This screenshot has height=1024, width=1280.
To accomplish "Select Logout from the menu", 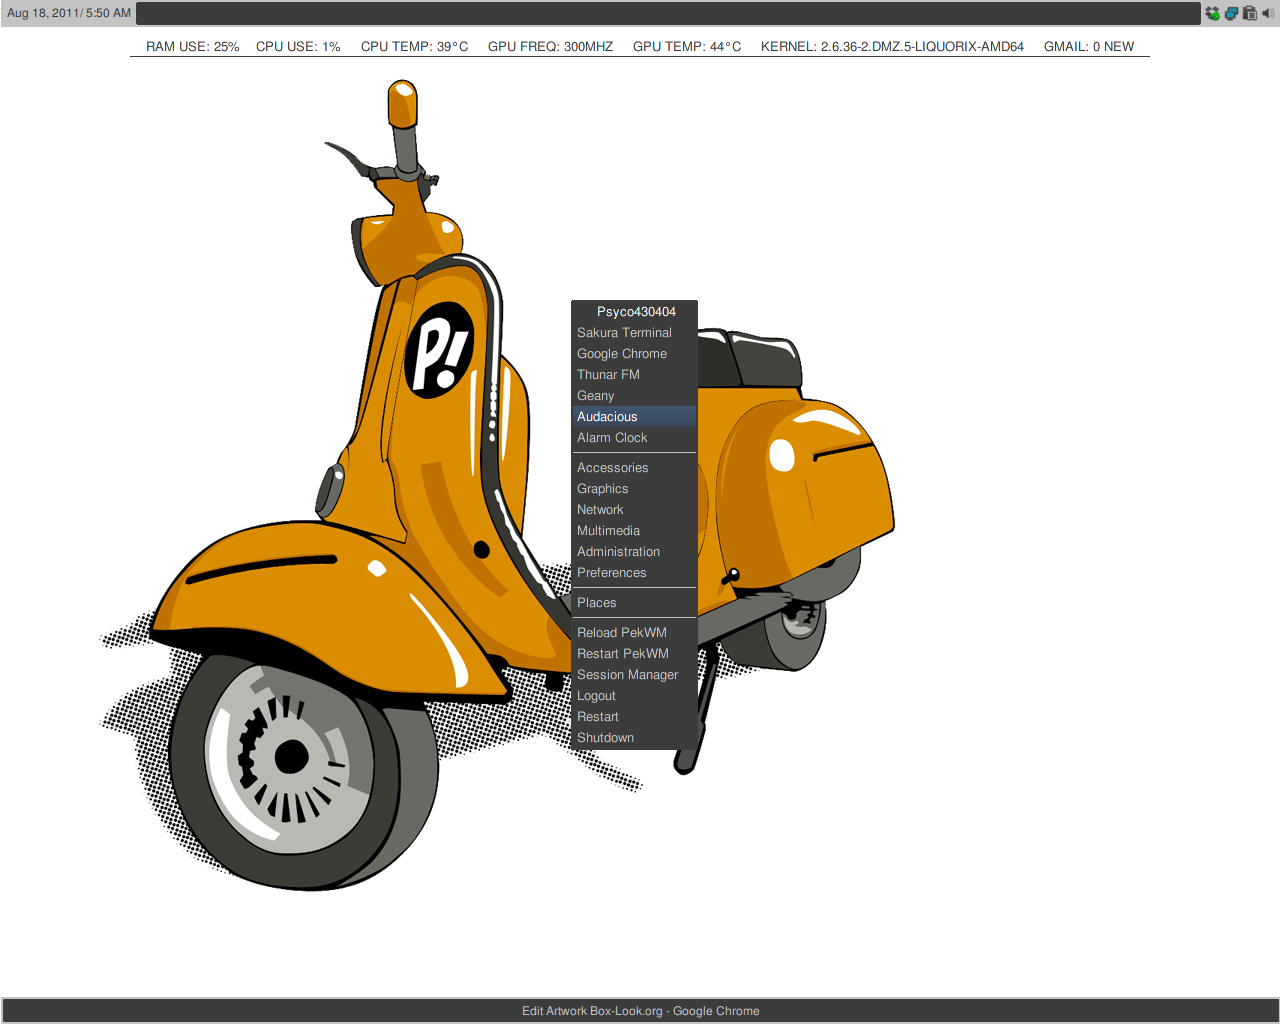I will (634, 696).
